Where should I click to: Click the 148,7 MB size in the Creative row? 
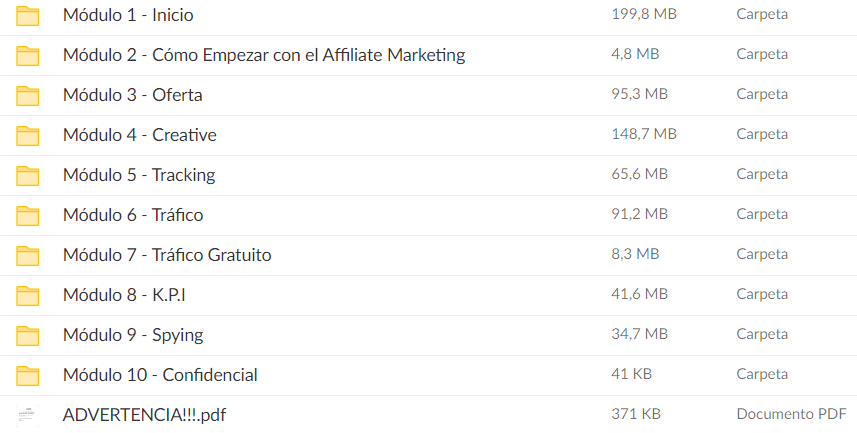643,134
